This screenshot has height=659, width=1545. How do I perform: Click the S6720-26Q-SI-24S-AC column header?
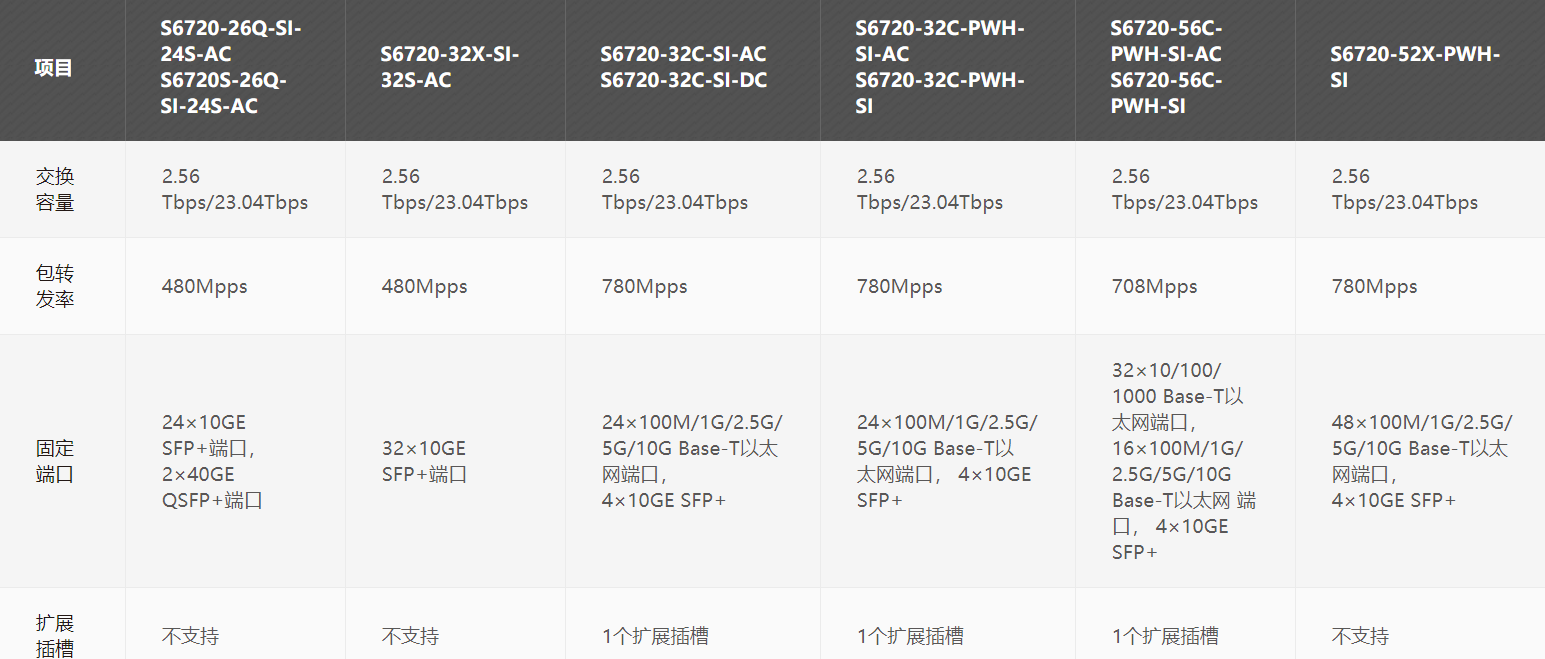(231, 68)
